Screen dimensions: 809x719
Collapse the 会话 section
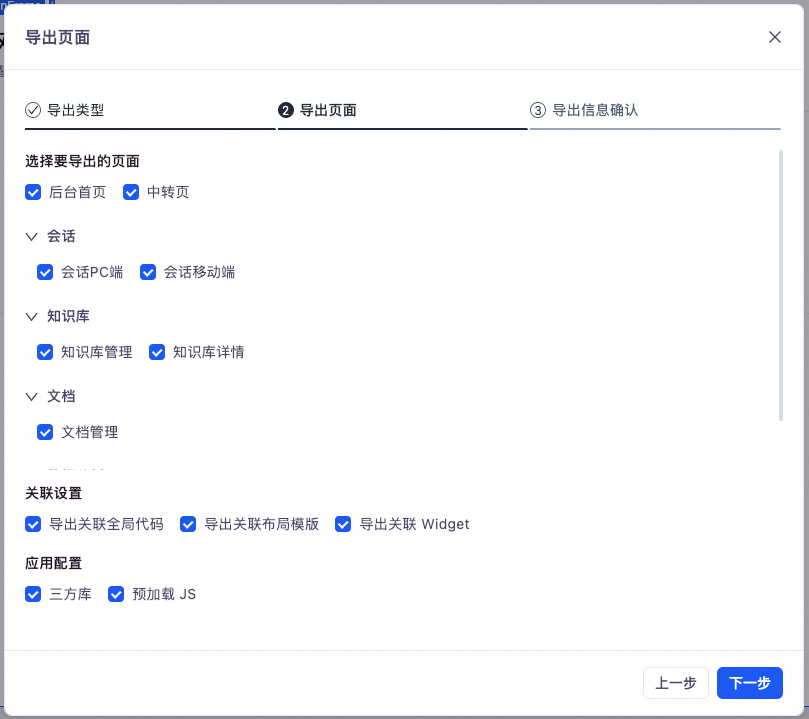tap(32, 236)
